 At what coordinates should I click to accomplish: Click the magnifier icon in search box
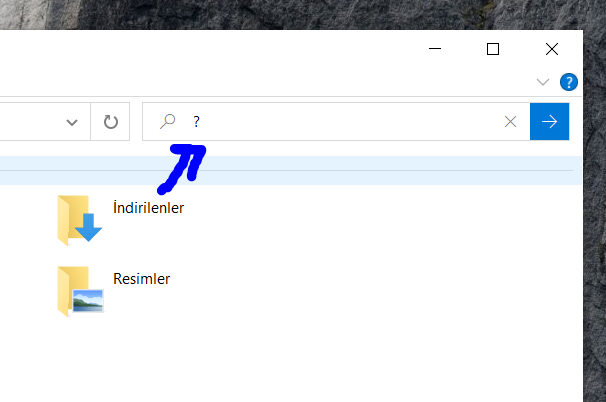click(168, 121)
